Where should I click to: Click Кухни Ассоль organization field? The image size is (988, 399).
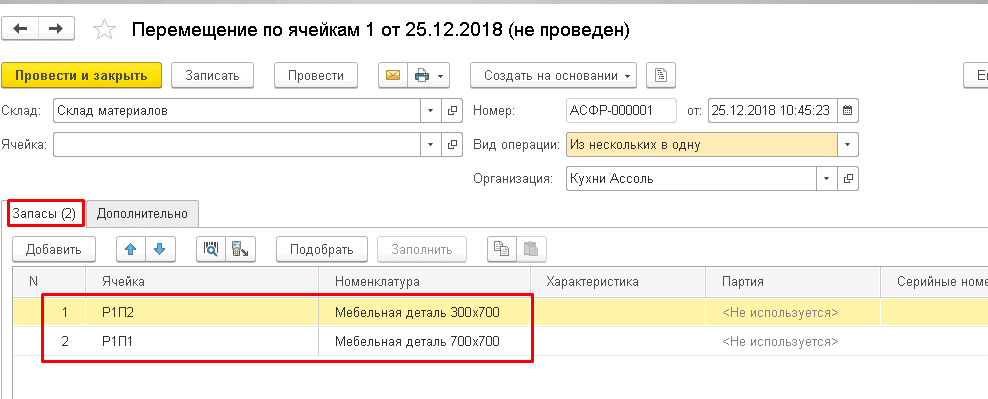(x=692, y=178)
